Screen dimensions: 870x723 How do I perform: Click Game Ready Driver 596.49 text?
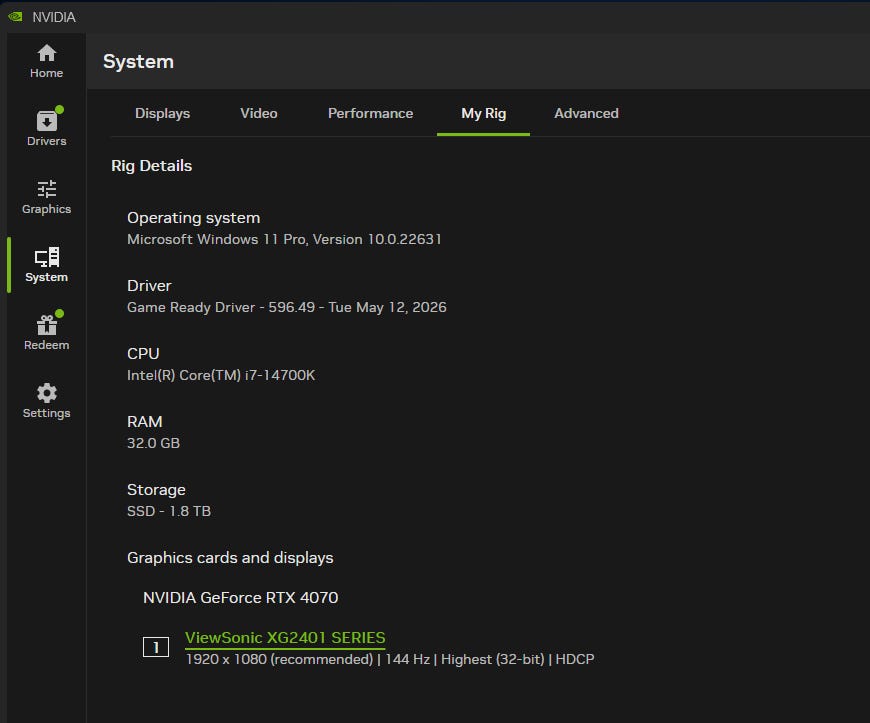click(287, 307)
